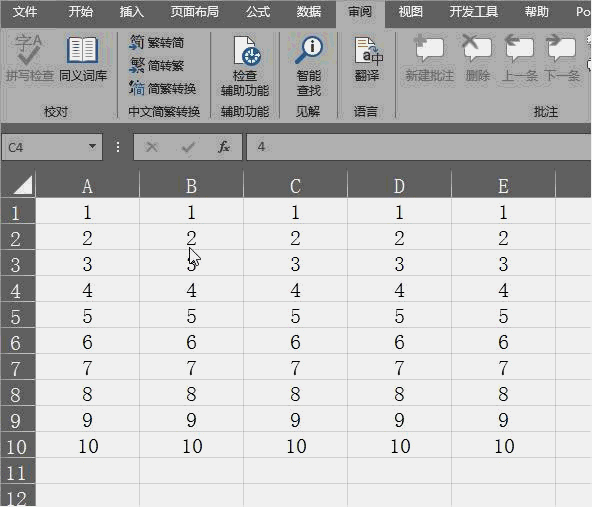Expand the Name Box dropdown arrow
Viewport: 592px width, 507px height.
point(92,146)
